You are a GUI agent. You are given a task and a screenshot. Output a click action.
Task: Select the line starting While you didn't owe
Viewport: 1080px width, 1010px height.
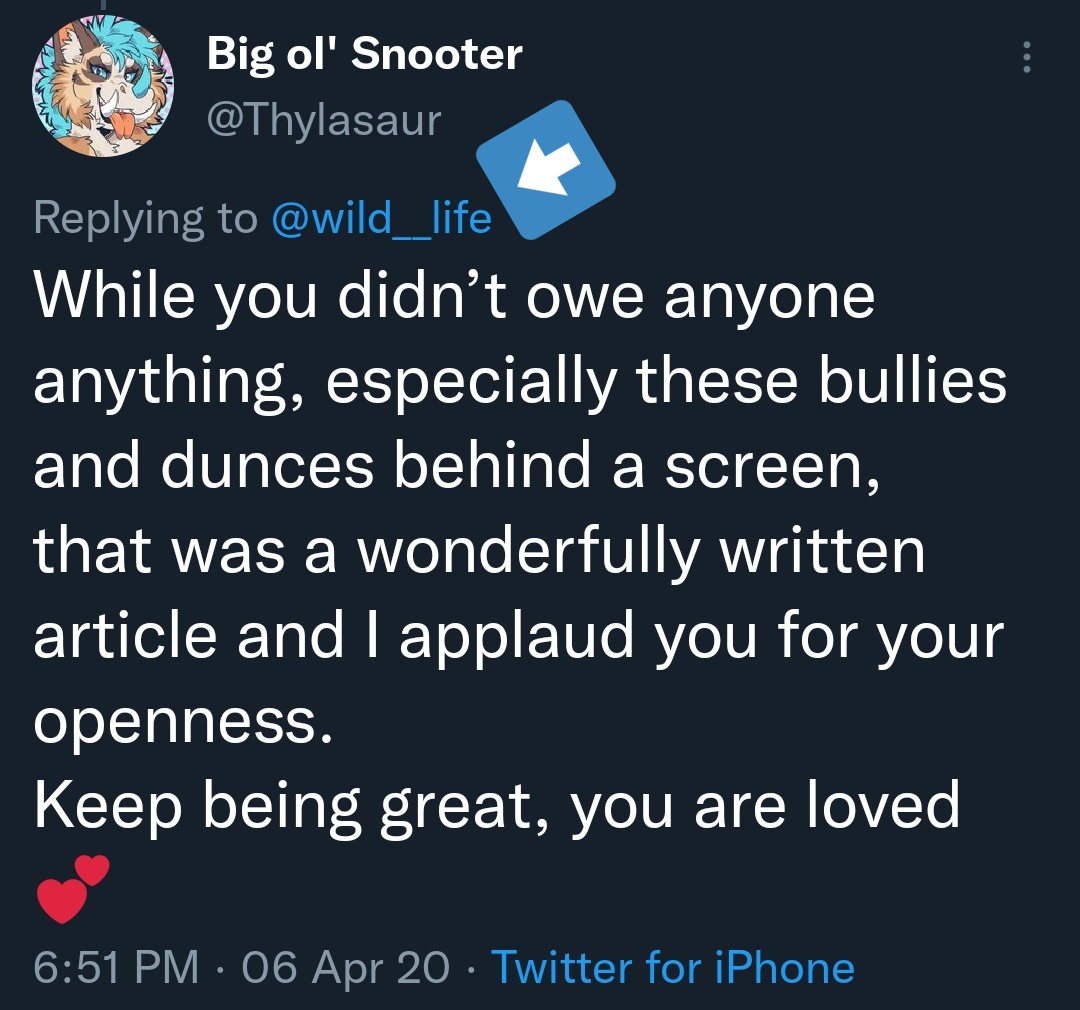[x=454, y=297]
